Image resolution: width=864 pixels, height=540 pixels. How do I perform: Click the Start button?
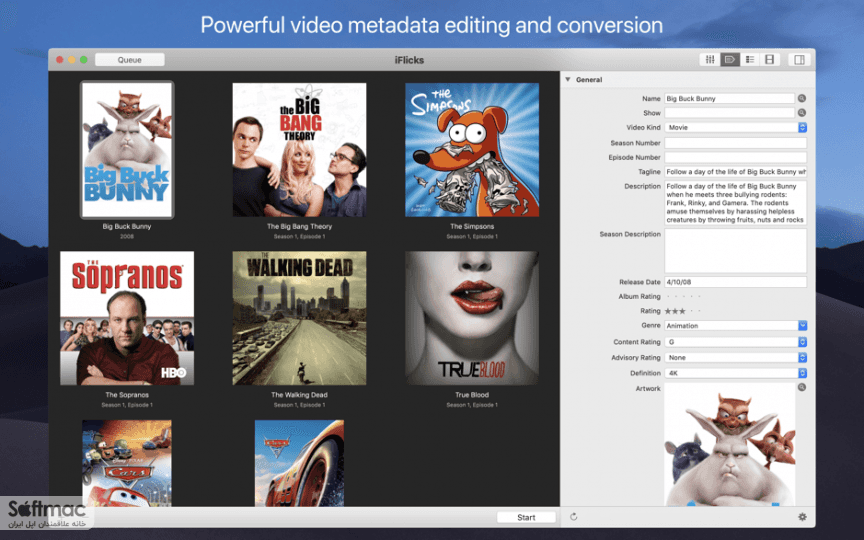pos(526,517)
